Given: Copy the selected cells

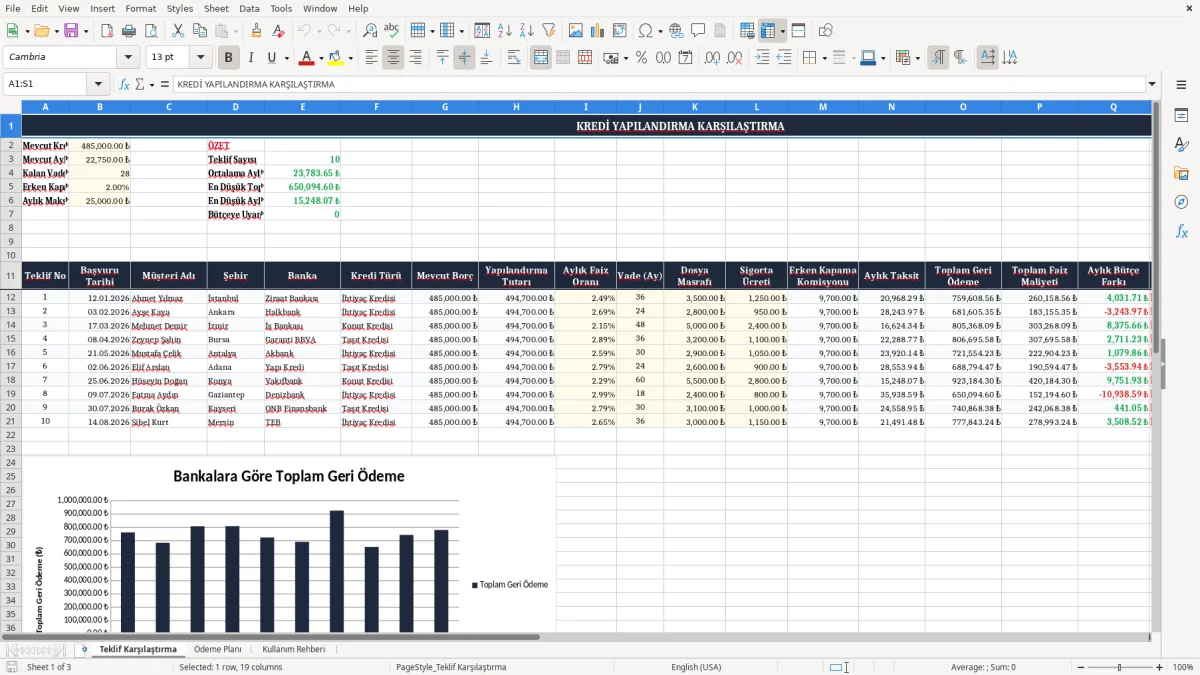Looking at the screenshot, I should click(200, 31).
